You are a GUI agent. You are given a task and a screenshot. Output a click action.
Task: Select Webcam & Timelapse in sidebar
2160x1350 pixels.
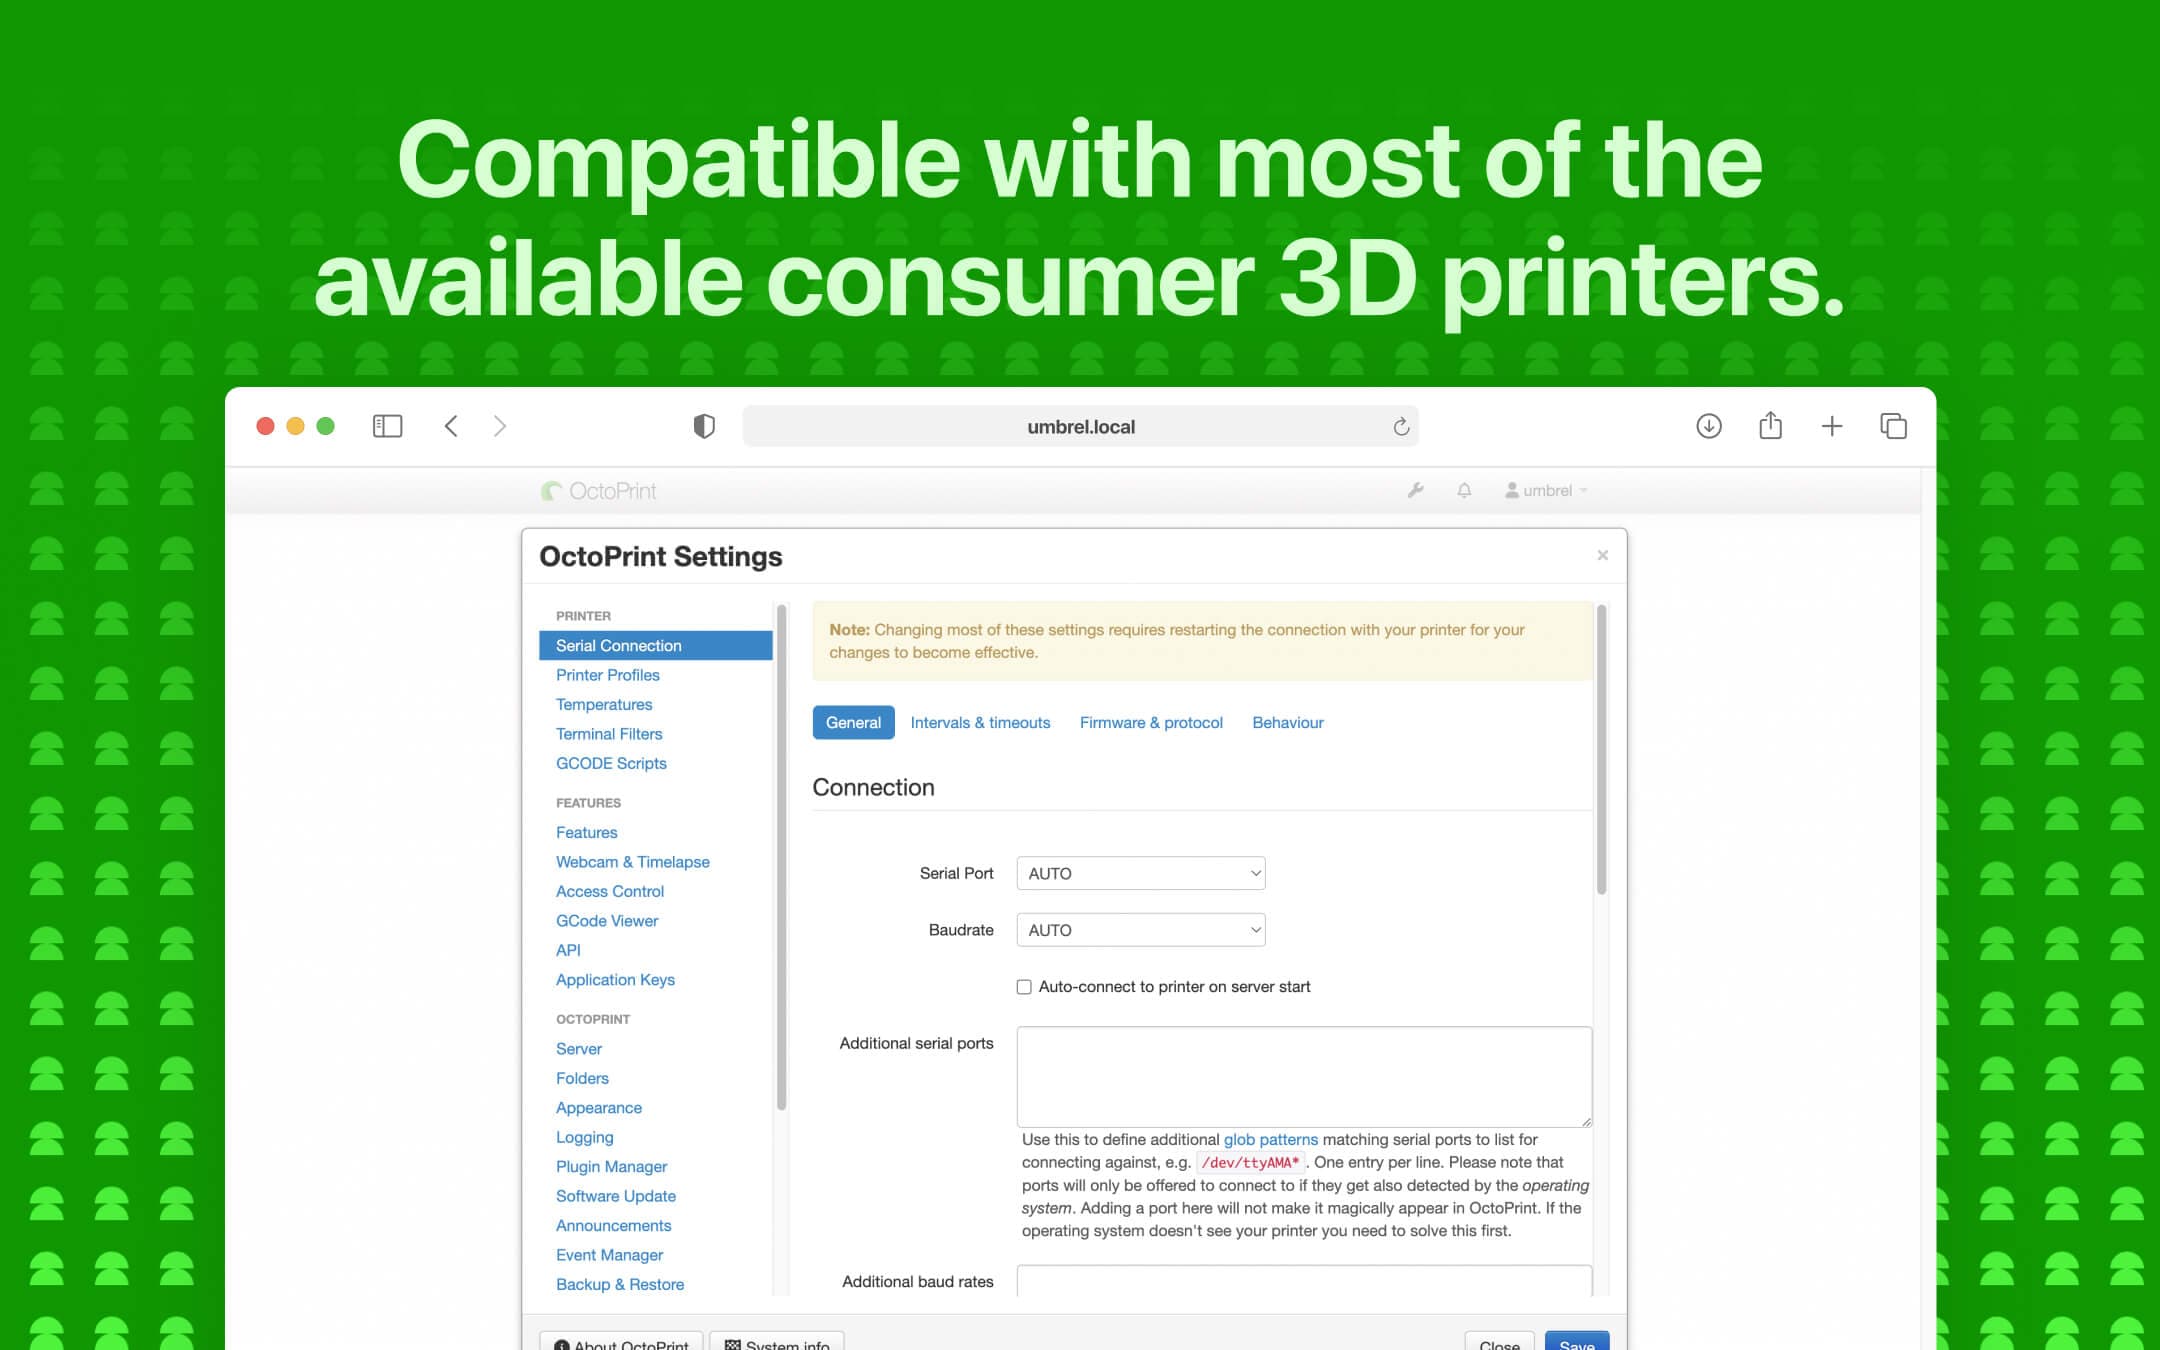tap(633, 860)
